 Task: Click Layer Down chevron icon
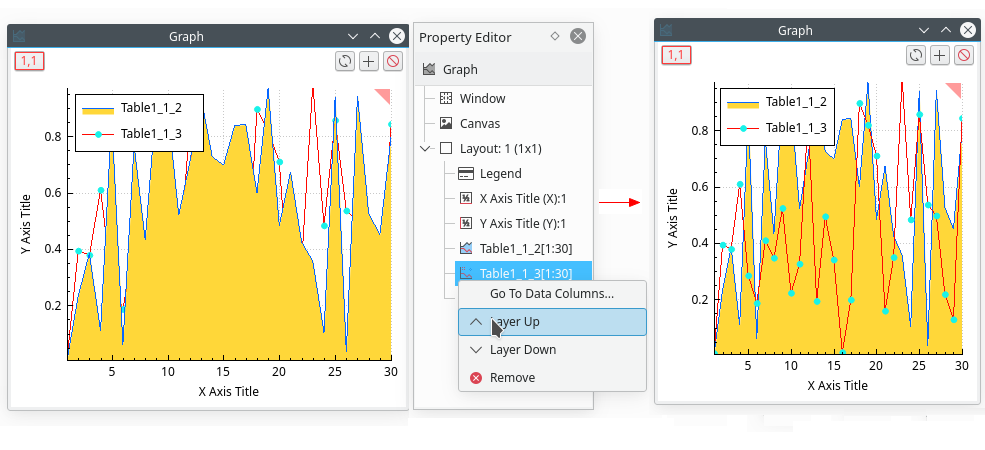(x=476, y=349)
